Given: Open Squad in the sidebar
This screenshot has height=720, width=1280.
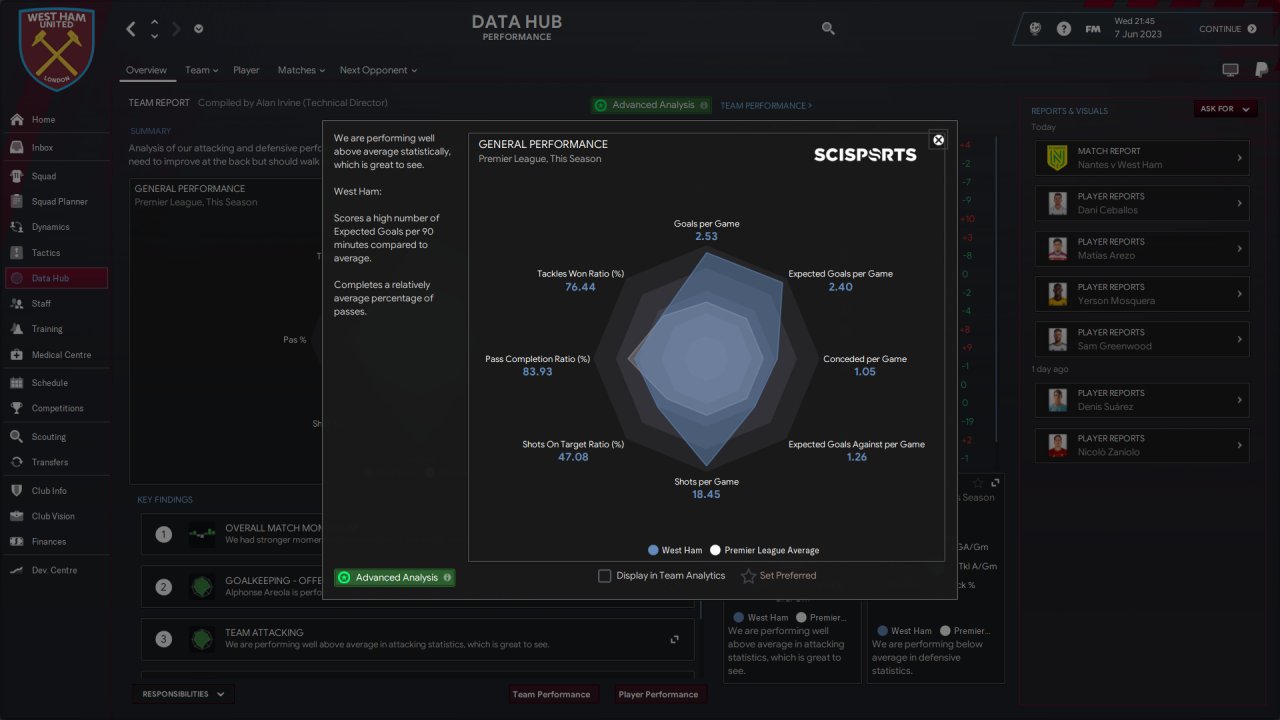Looking at the screenshot, I should 55,177.
